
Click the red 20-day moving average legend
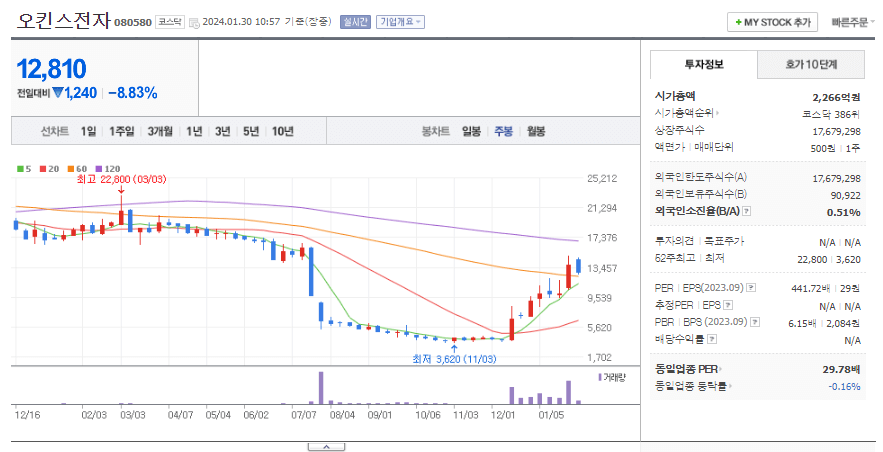tap(50, 169)
